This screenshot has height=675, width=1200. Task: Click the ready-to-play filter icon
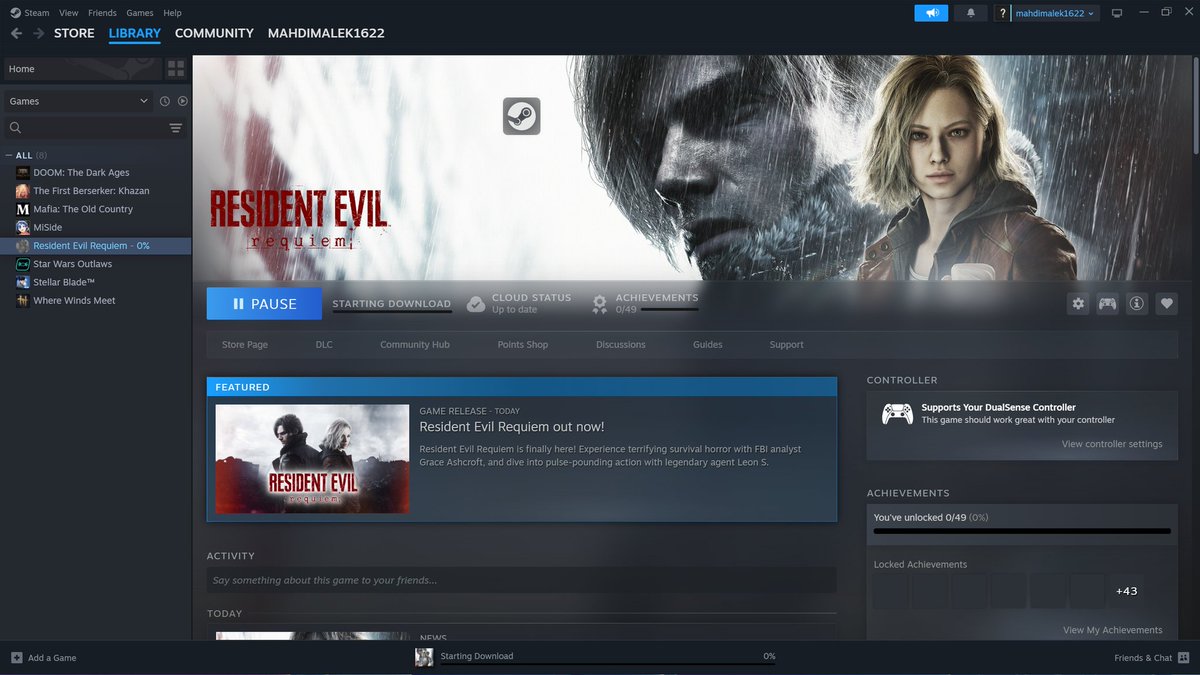(182, 101)
